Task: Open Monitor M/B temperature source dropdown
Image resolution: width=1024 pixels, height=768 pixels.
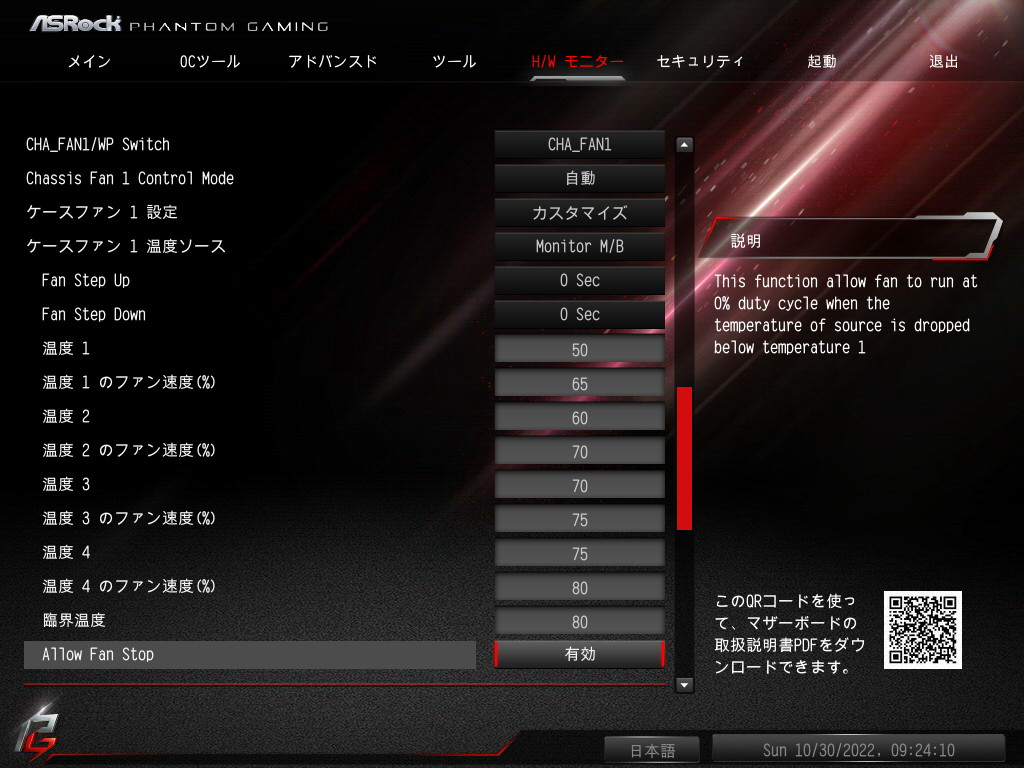Action: click(x=579, y=246)
